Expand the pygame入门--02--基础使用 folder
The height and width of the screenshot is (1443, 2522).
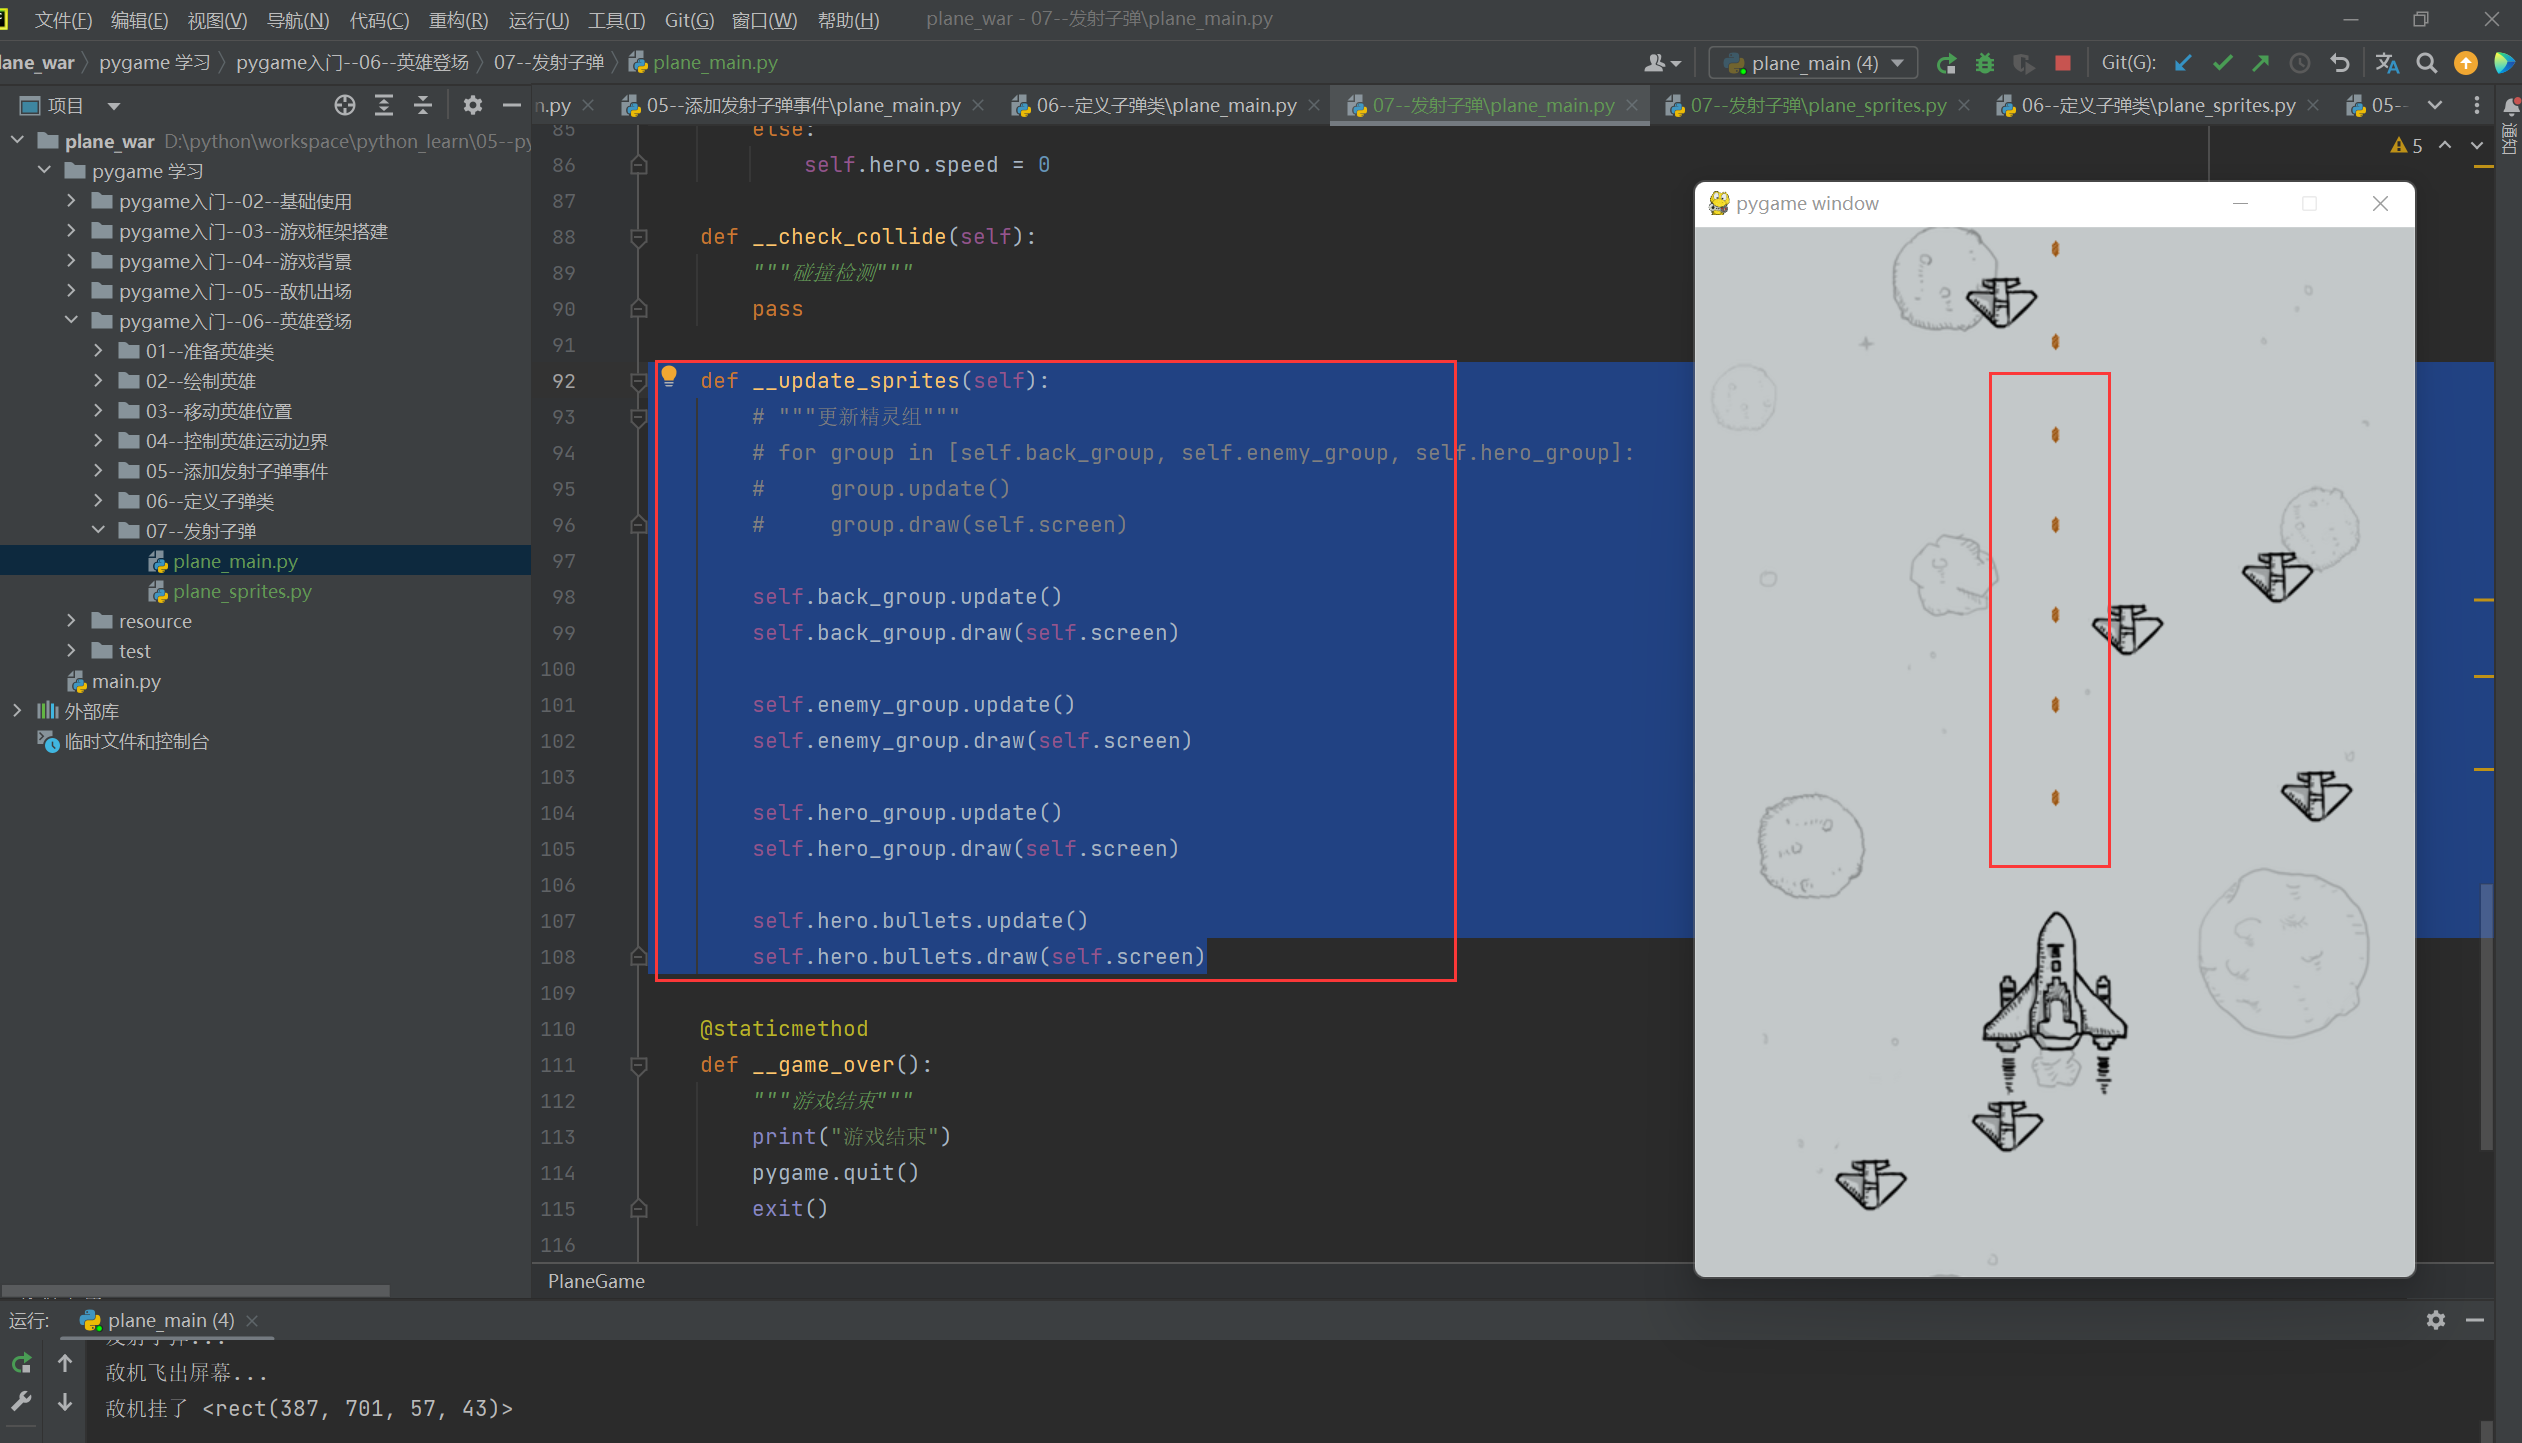tap(71, 201)
